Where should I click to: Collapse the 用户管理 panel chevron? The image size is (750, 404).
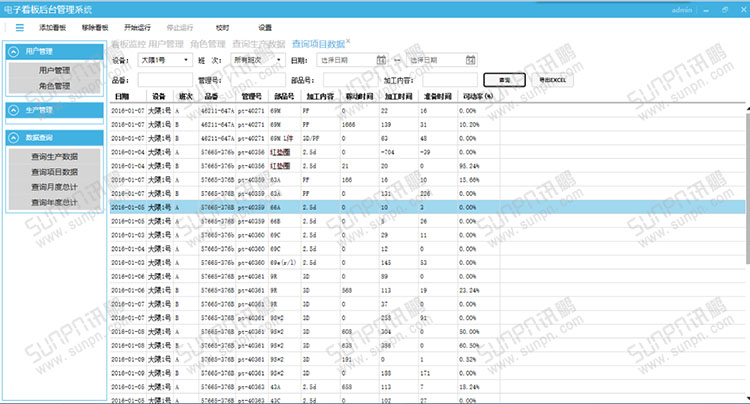(13, 51)
